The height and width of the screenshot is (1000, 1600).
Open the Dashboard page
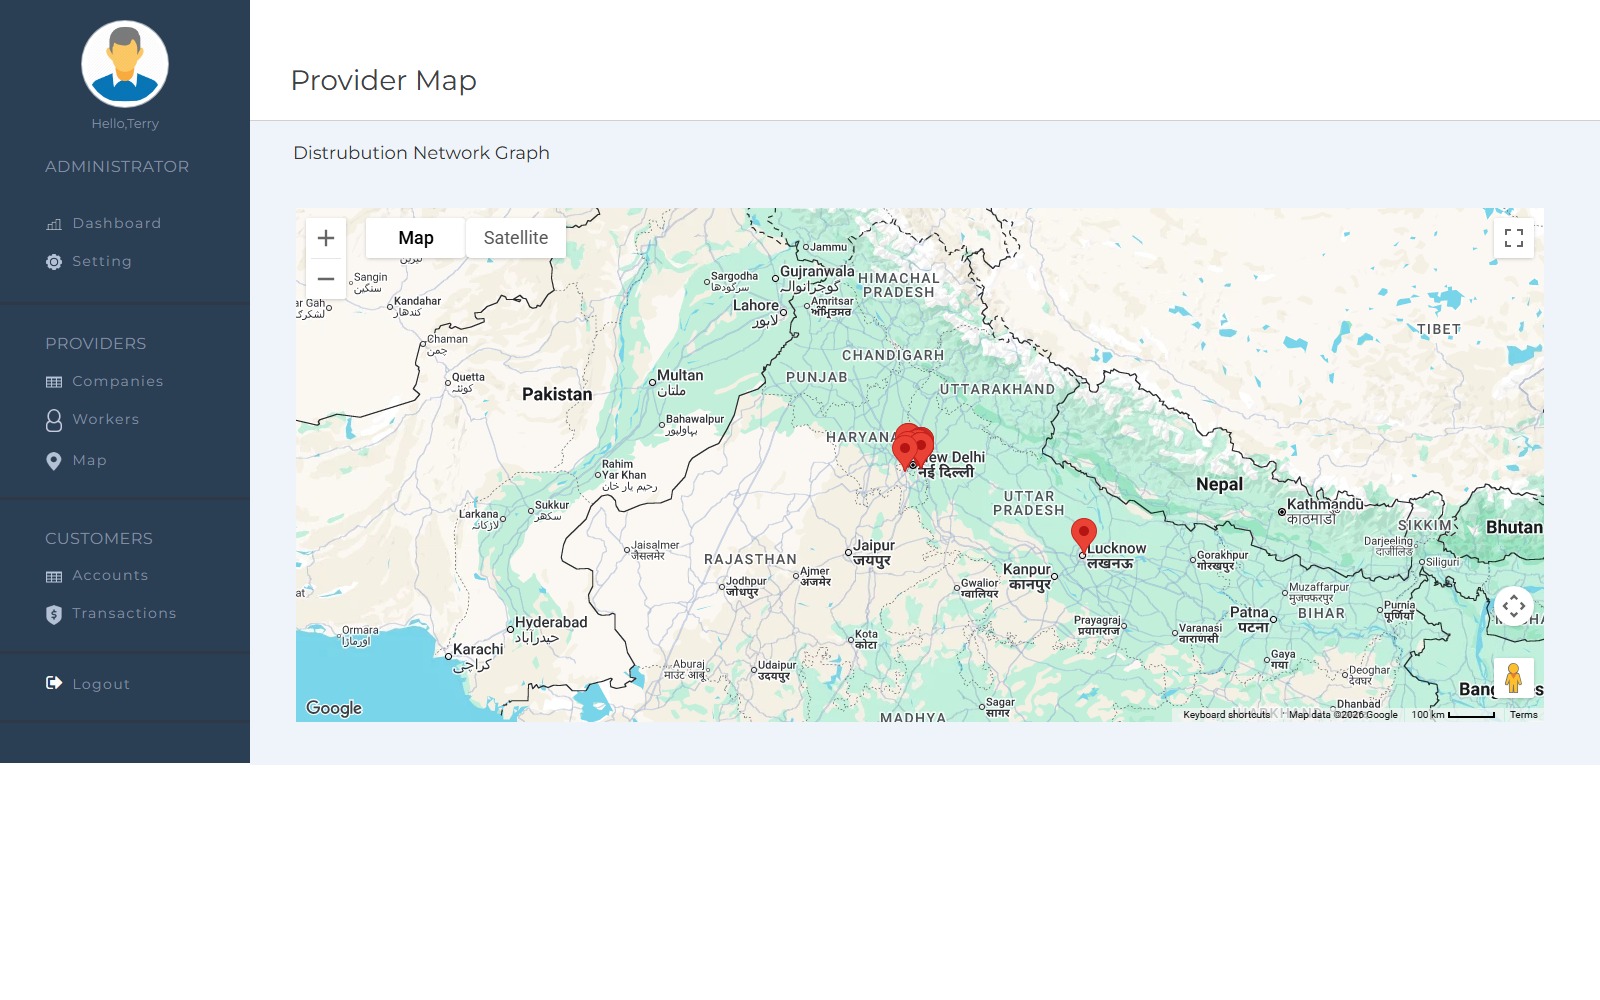[x=116, y=223]
